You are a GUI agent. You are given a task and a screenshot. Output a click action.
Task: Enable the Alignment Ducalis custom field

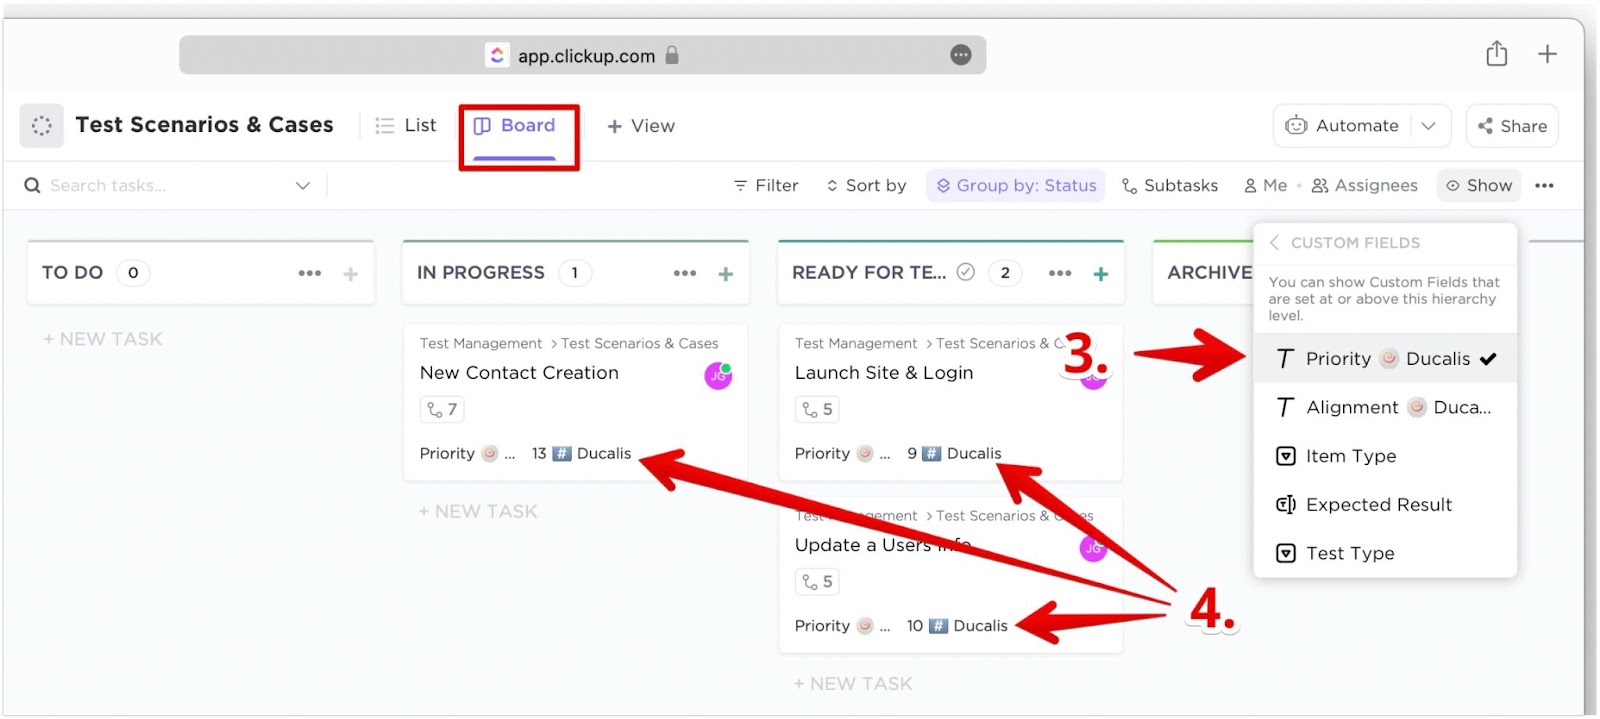point(1385,407)
